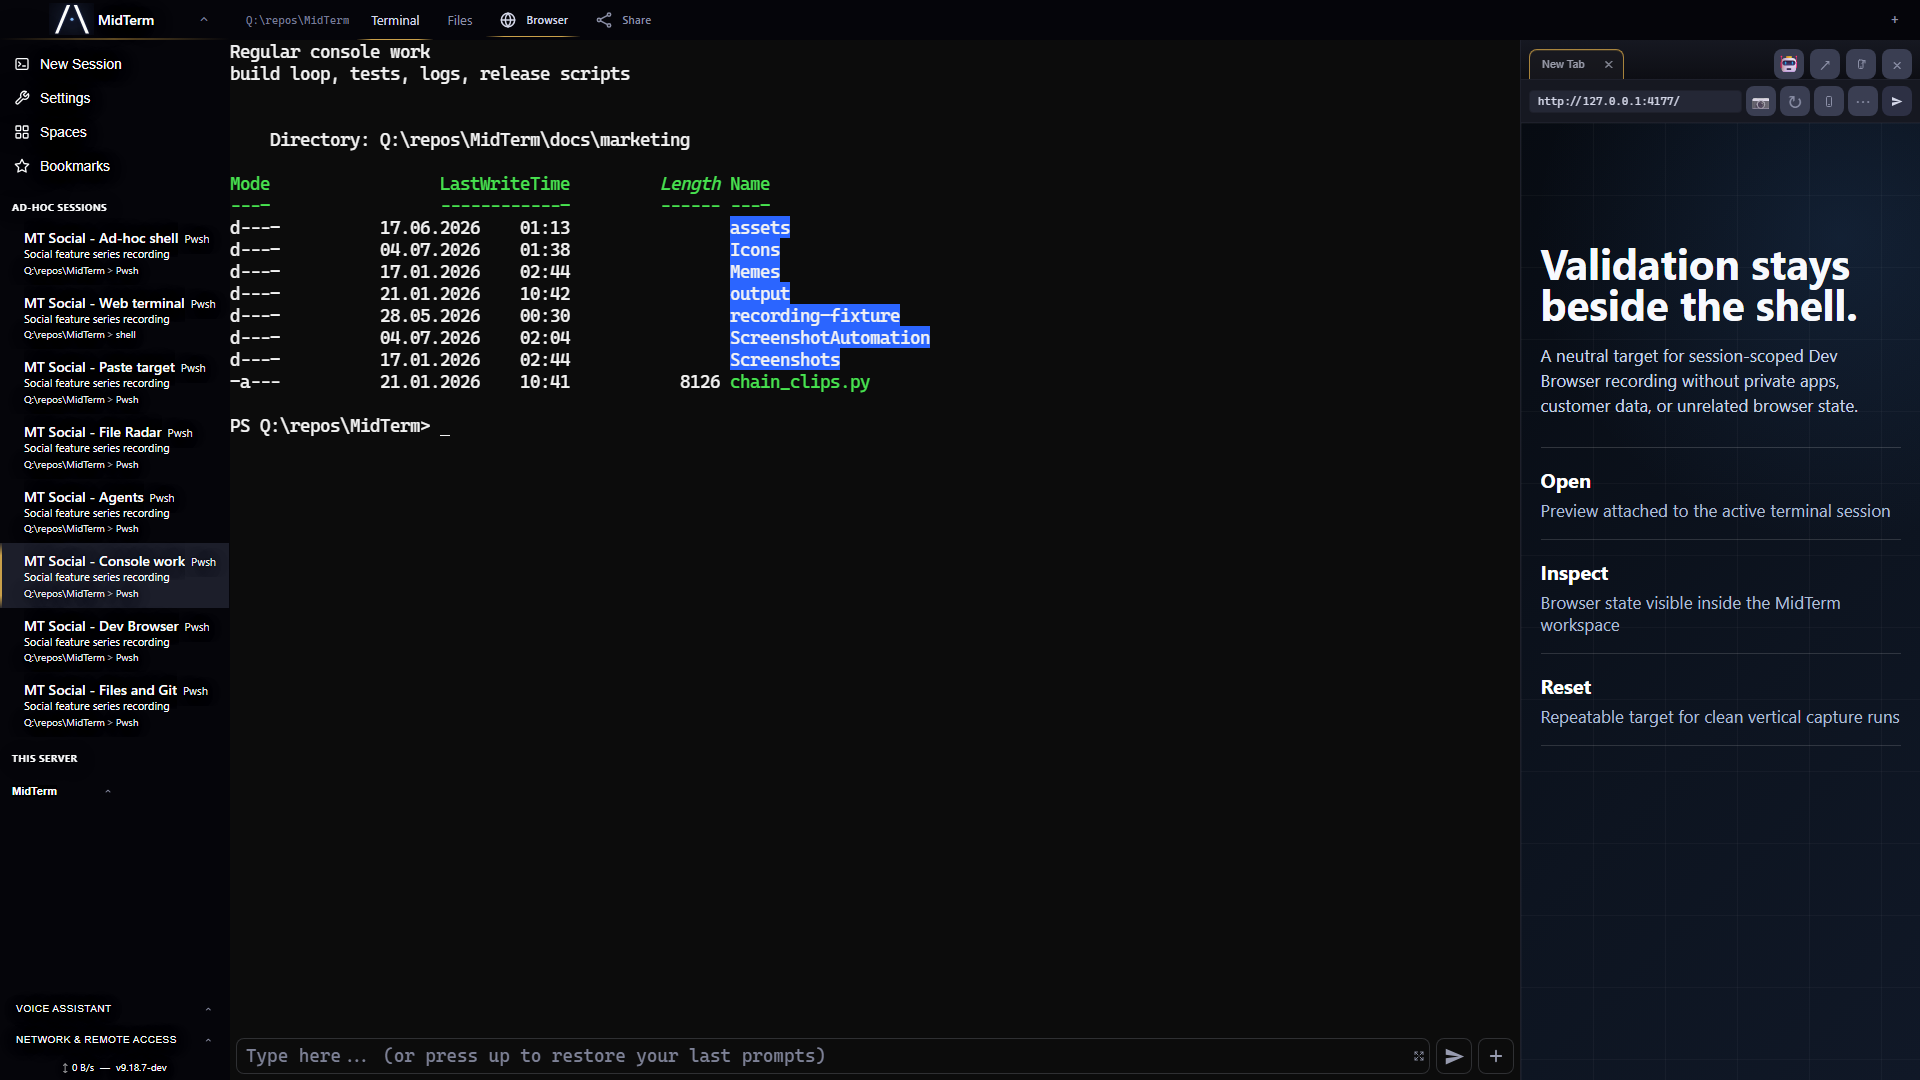
Task: Click the ScreenshotAutomation folder name
Action: (x=829, y=338)
